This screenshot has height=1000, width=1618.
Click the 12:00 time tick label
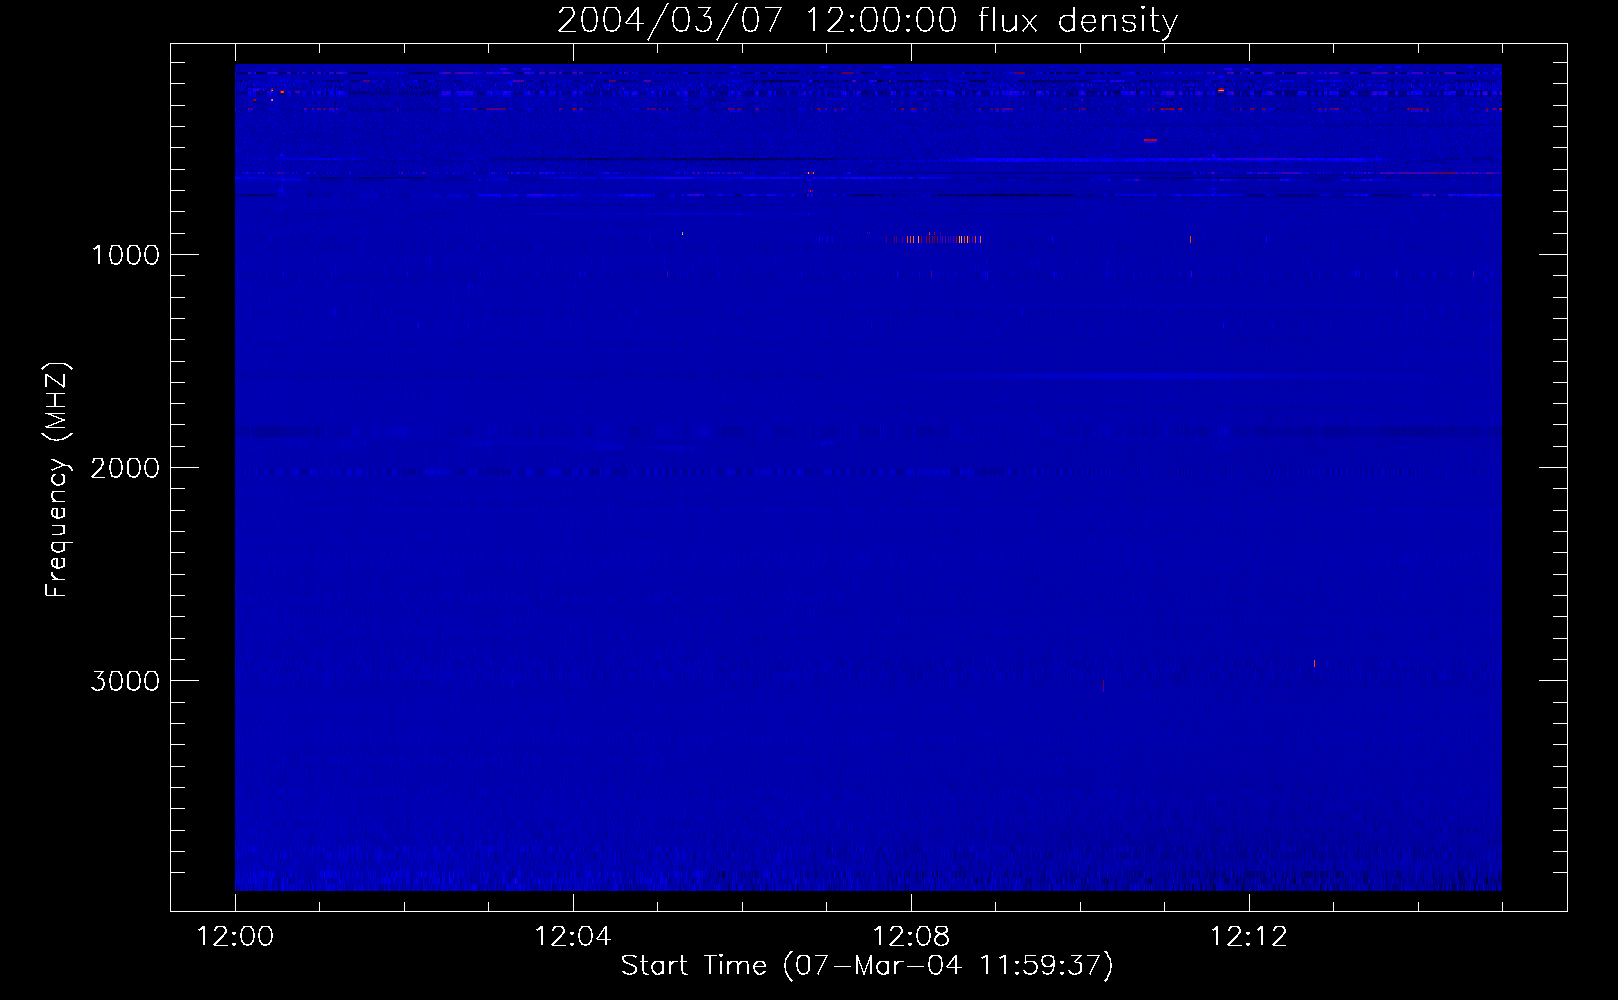(x=235, y=937)
